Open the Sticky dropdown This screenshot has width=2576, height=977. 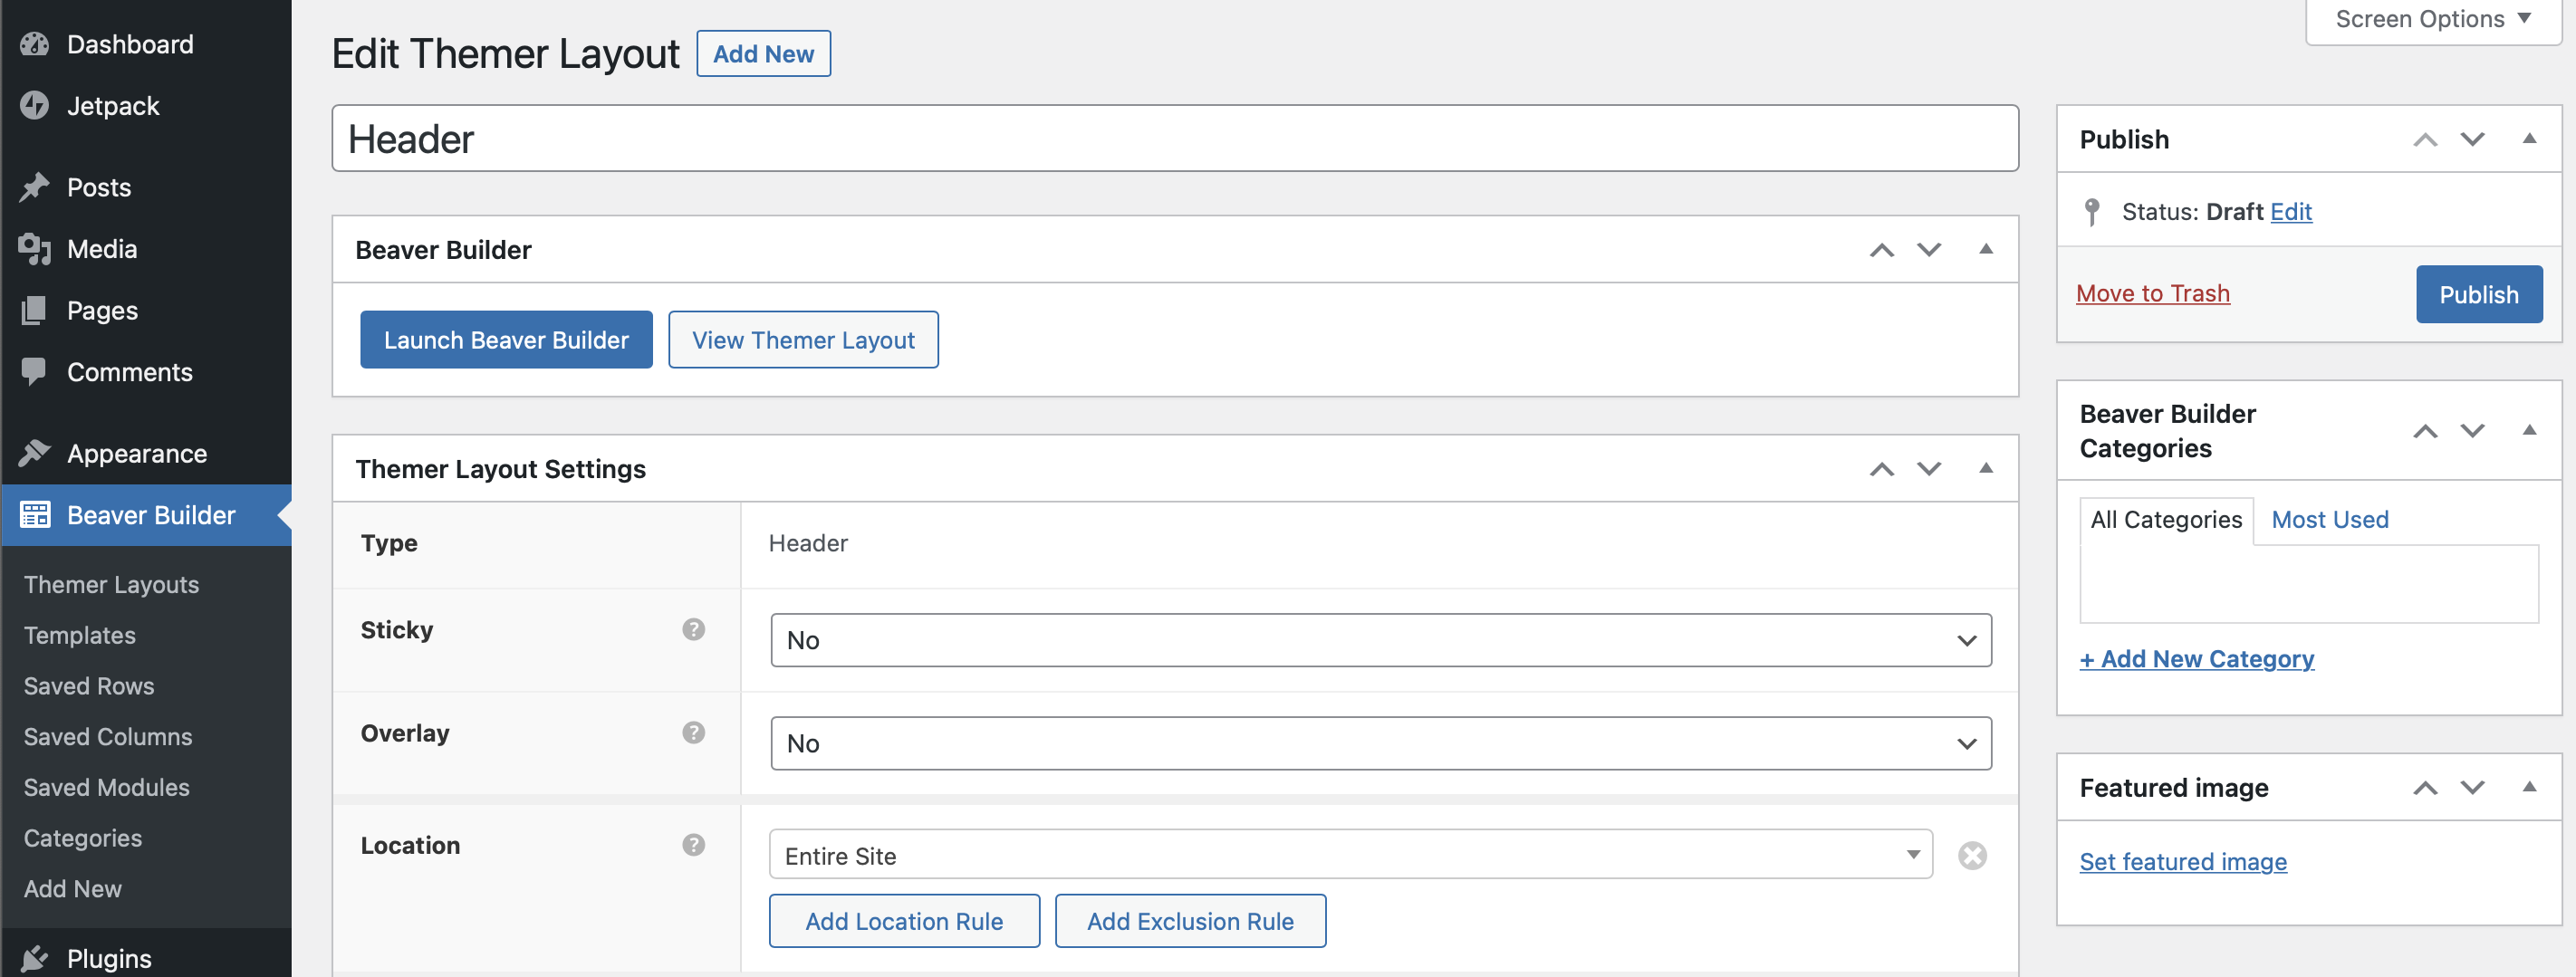pyautogui.click(x=1380, y=640)
